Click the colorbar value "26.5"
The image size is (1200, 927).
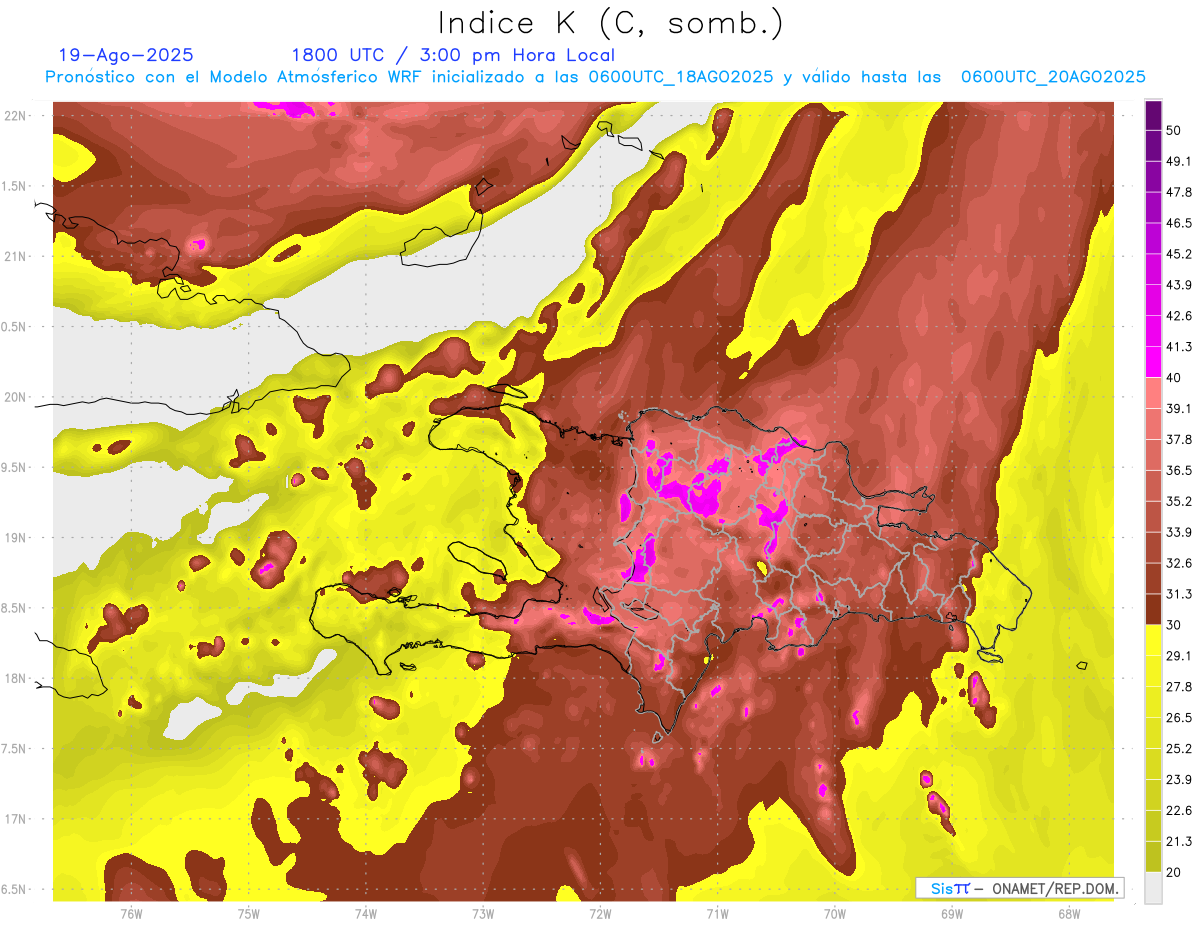(1178, 718)
